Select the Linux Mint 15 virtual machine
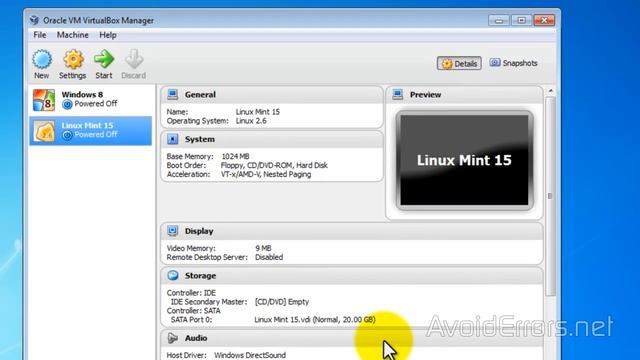Viewport: 640px width, 360px height. [91, 131]
